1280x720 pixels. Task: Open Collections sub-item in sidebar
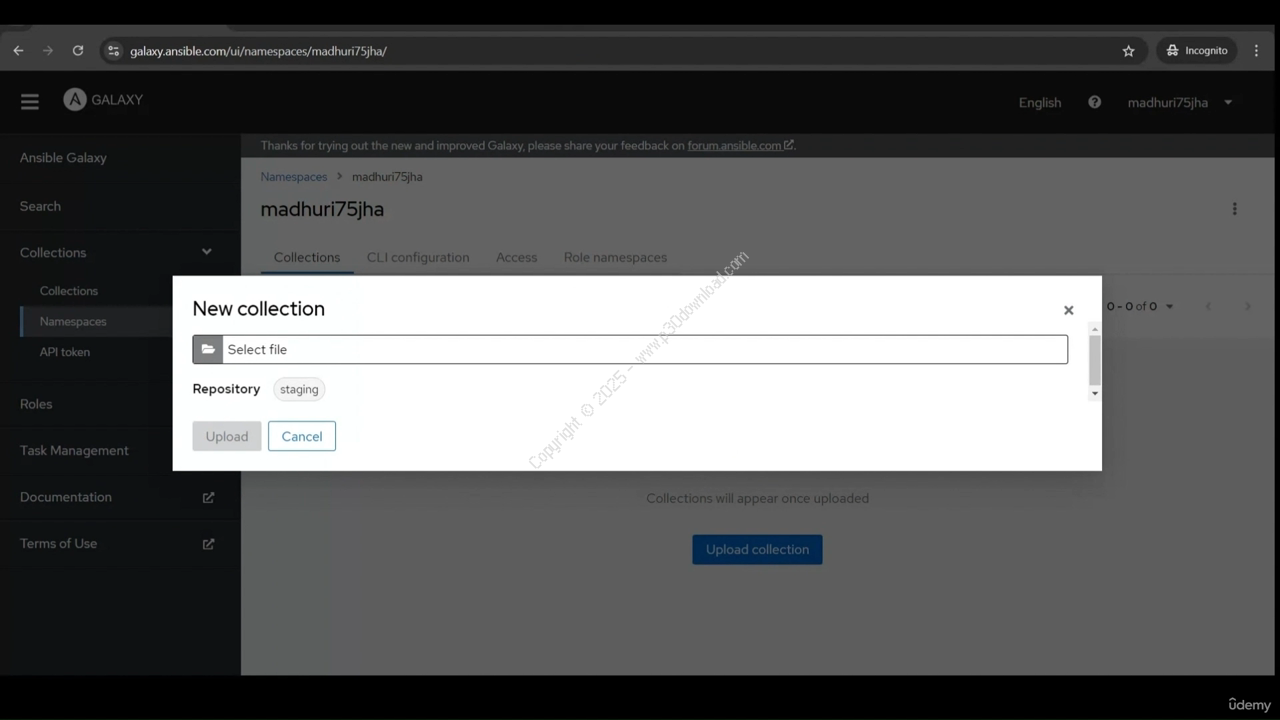pyautogui.click(x=69, y=291)
